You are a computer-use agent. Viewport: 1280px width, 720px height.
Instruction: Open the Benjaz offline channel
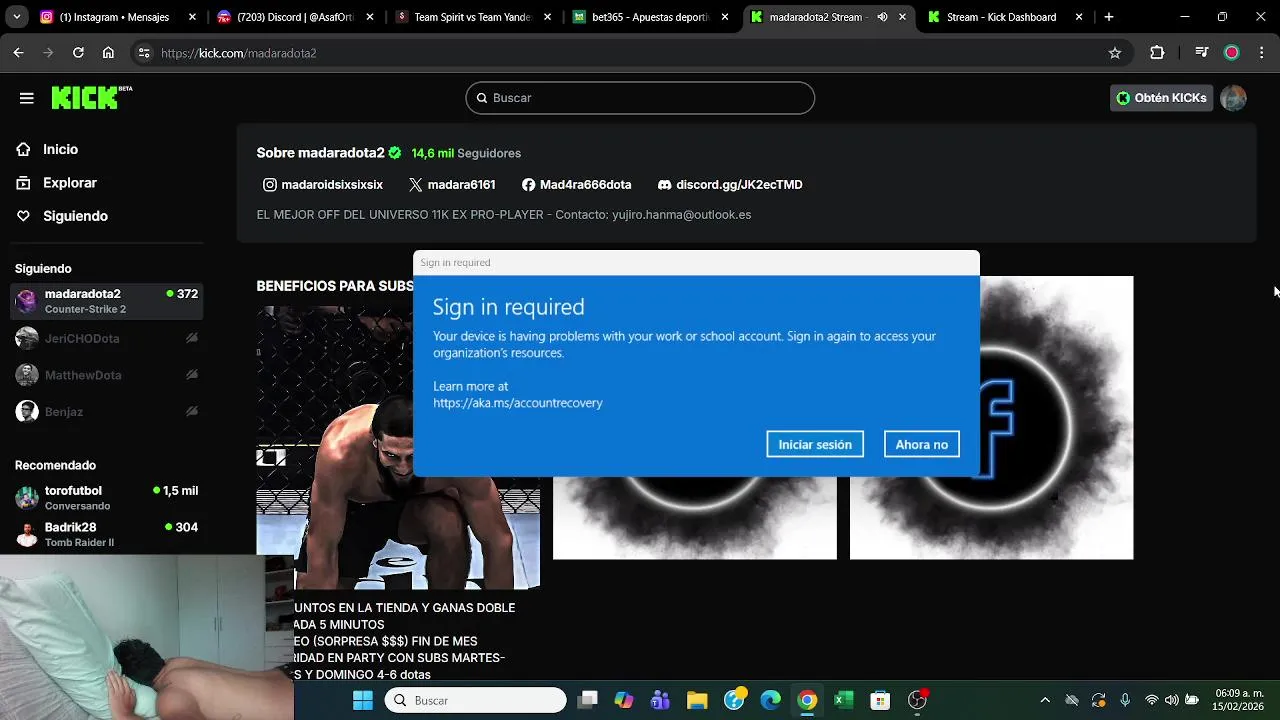pos(106,411)
